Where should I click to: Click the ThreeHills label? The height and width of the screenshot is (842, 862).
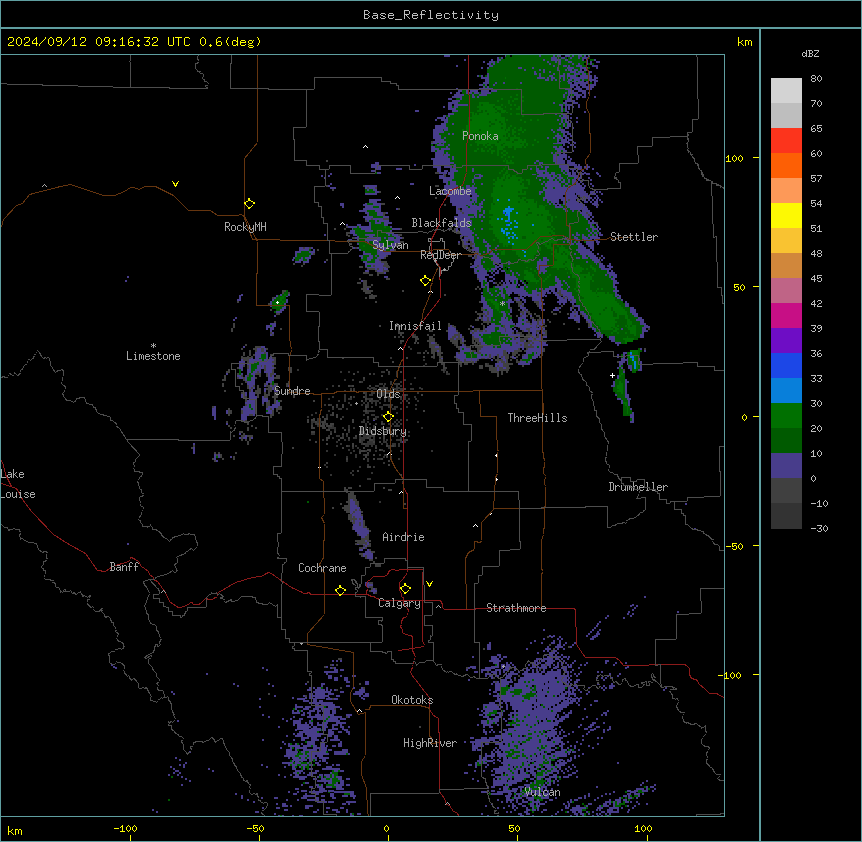pos(538,418)
